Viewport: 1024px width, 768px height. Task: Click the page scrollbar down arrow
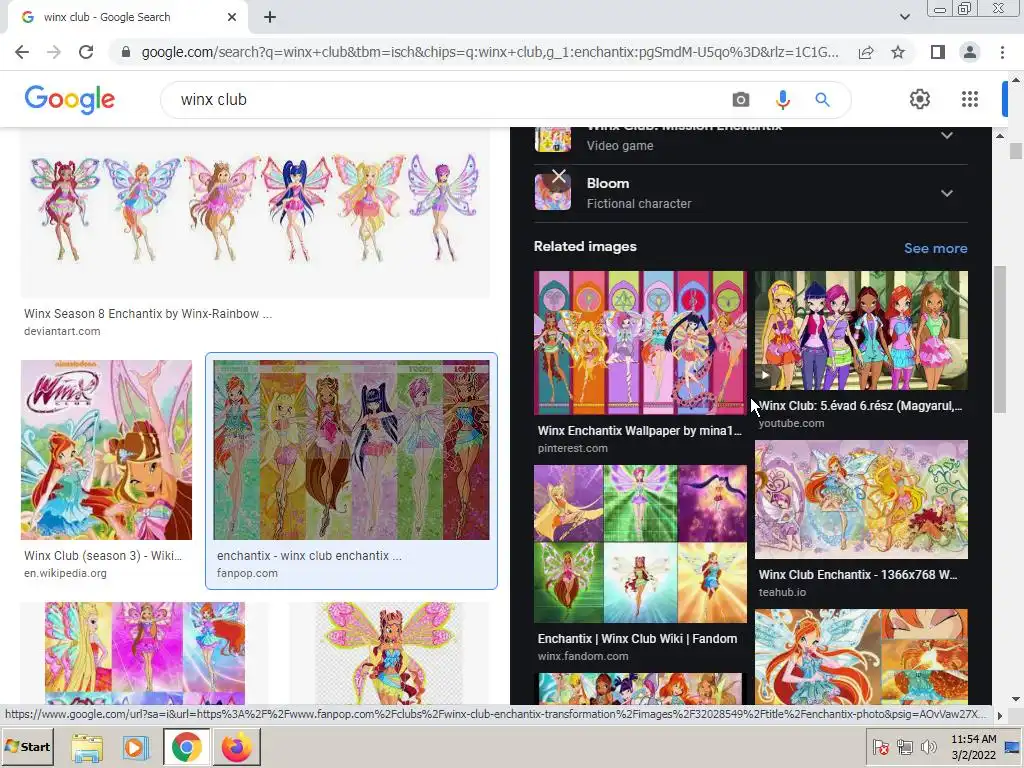1016,699
